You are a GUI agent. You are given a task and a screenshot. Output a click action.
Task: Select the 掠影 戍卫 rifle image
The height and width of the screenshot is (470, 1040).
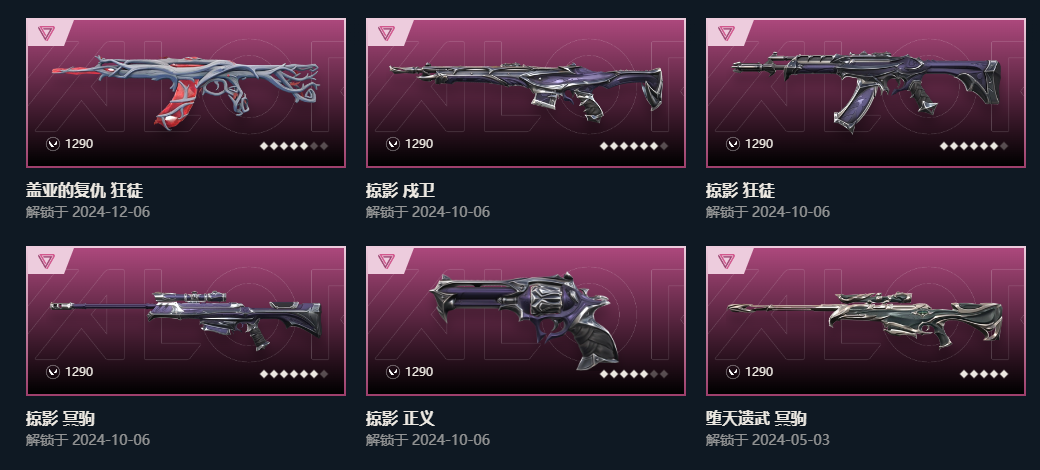[x=525, y=91]
